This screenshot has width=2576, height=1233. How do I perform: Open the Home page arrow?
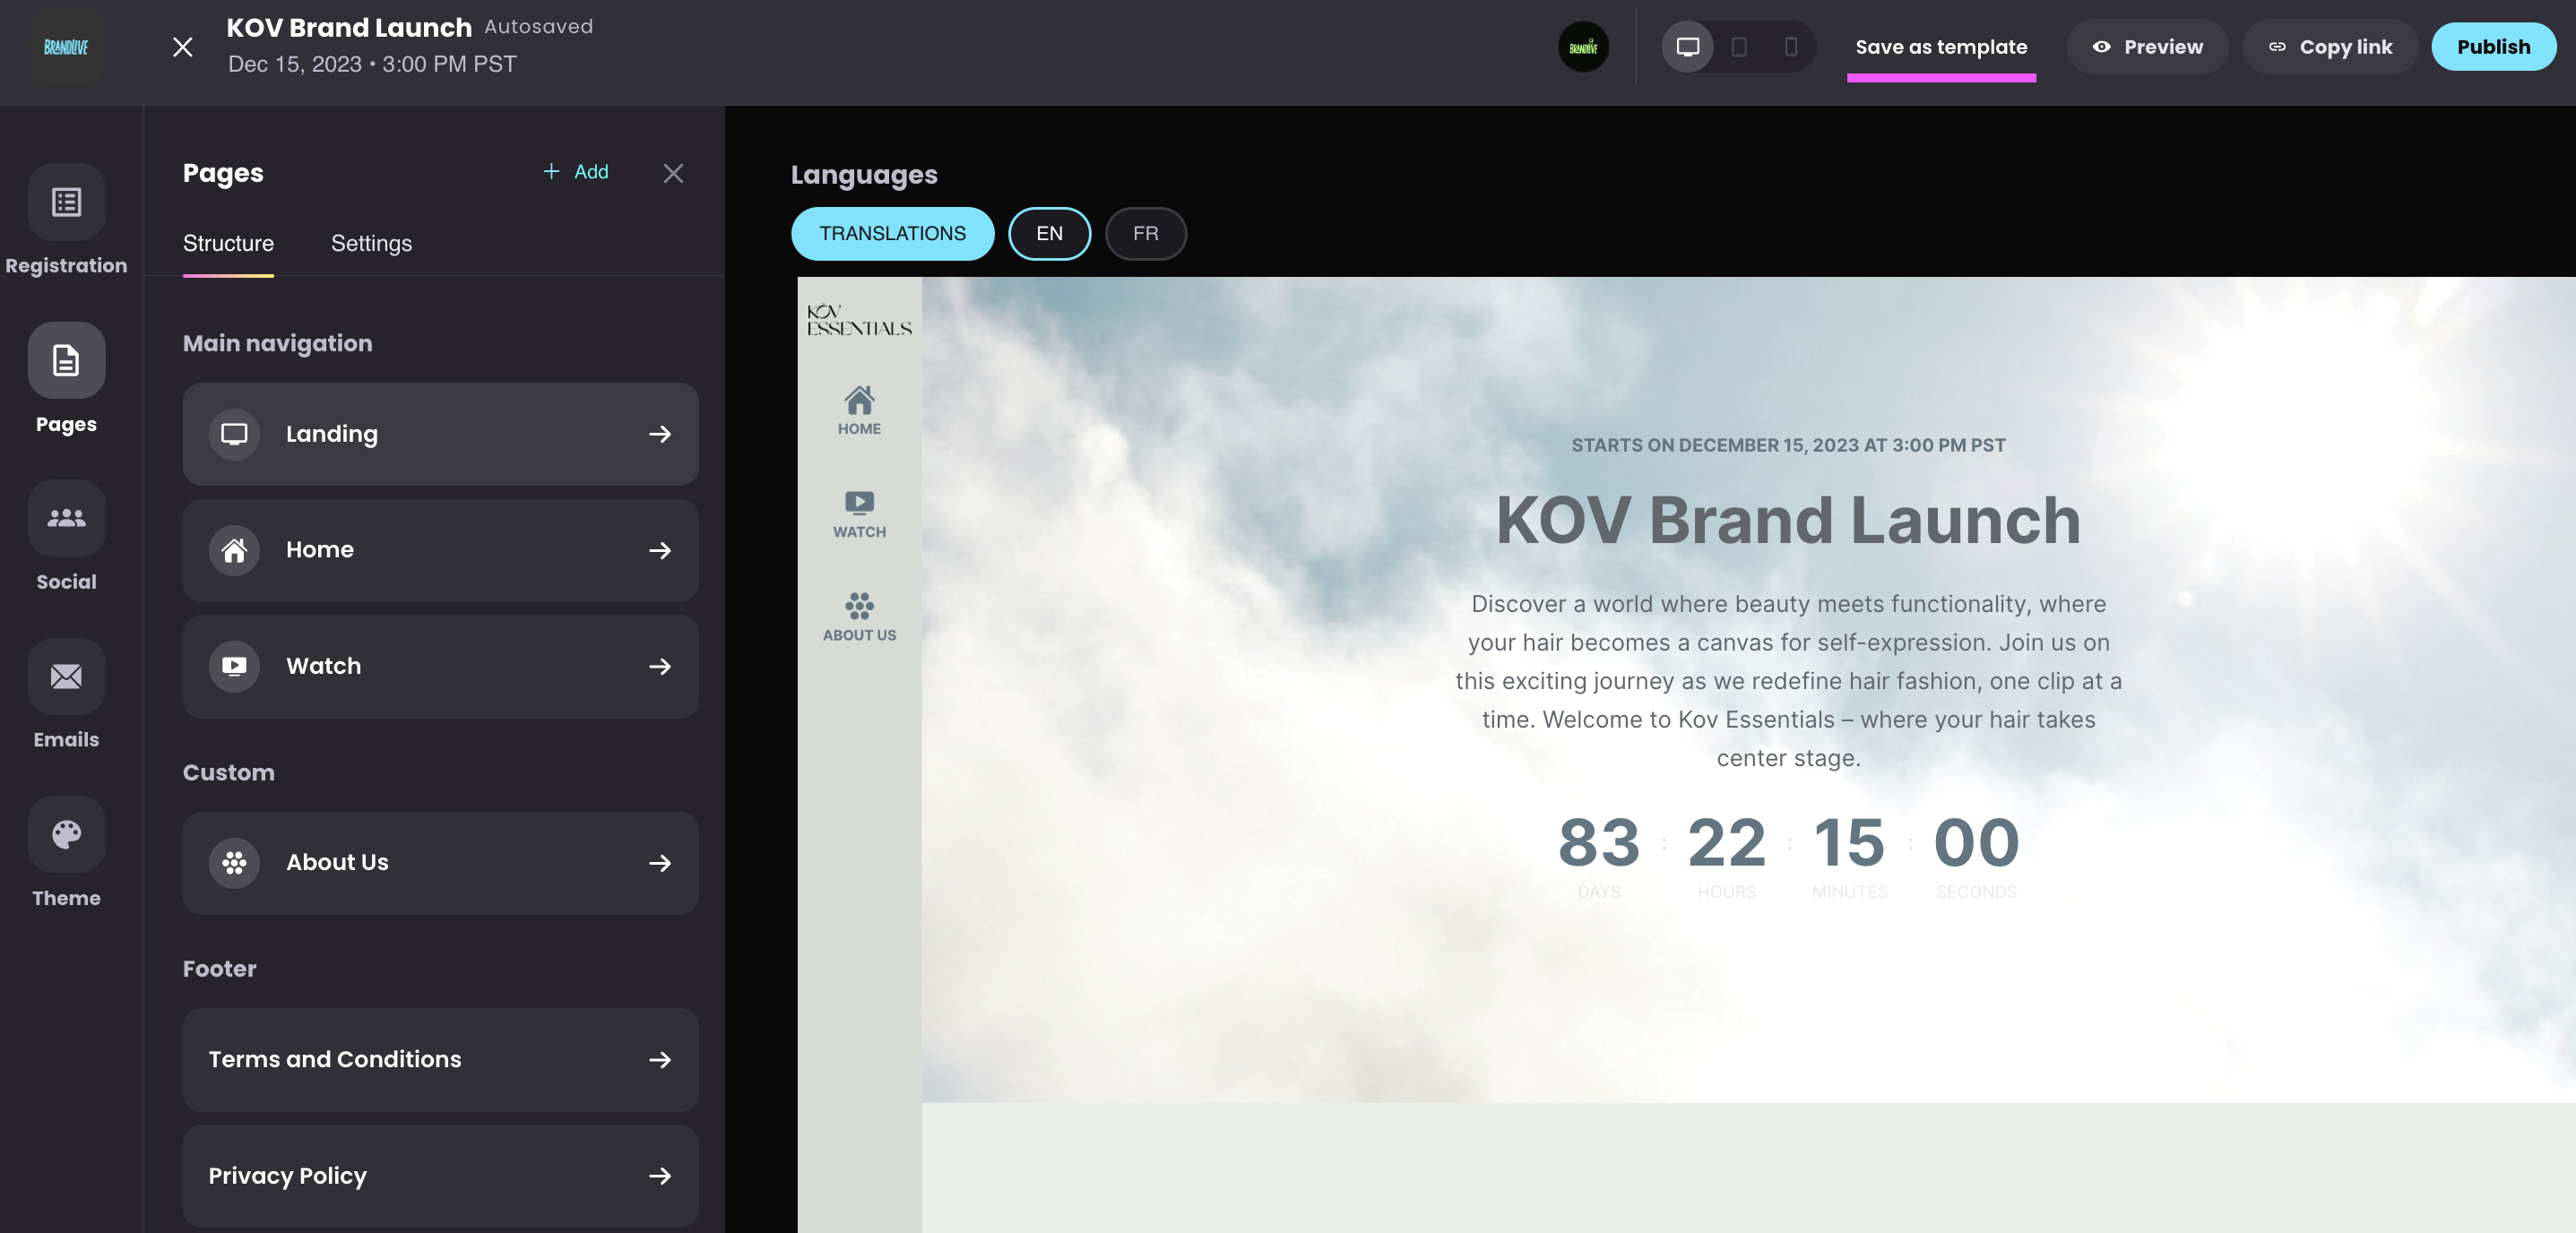[660, 550]
